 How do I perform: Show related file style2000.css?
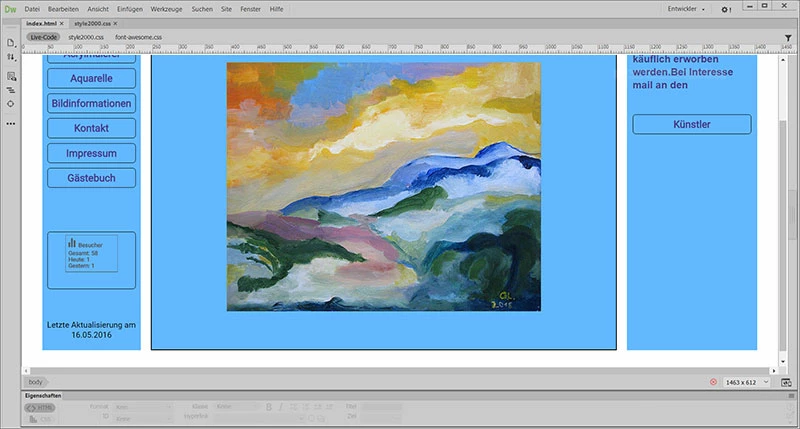(x=86, y=37)
